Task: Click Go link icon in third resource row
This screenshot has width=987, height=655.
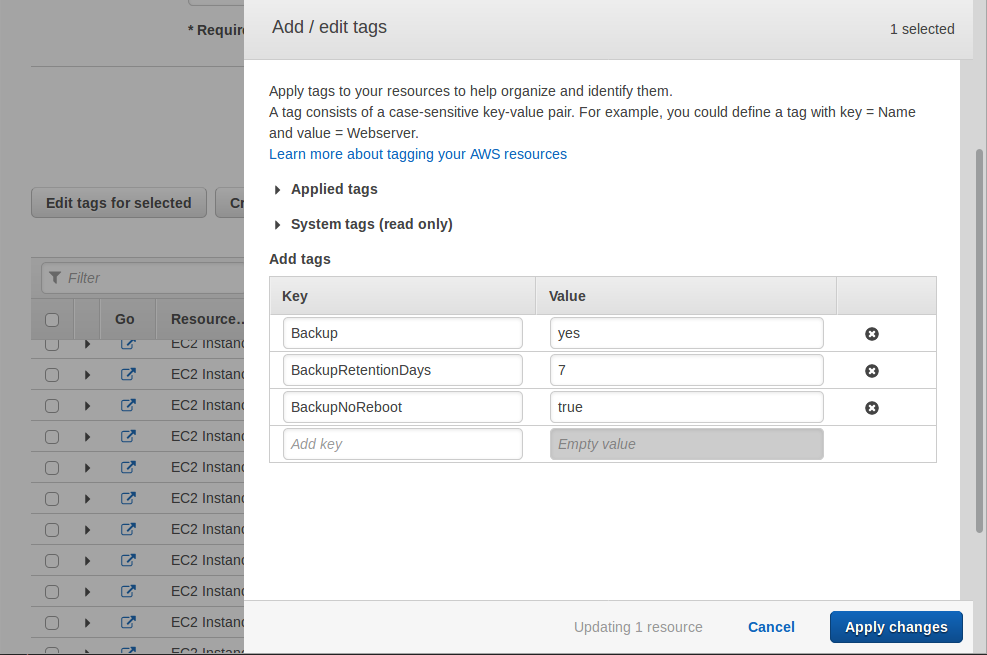Action: 128,406
